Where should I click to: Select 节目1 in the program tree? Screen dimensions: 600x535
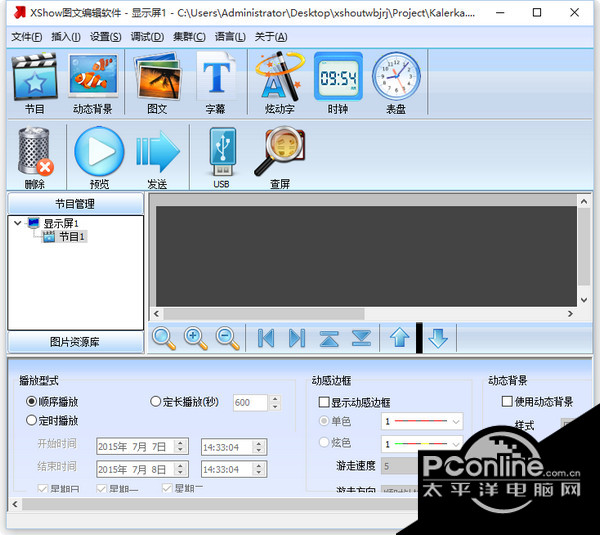click(72, 237)
